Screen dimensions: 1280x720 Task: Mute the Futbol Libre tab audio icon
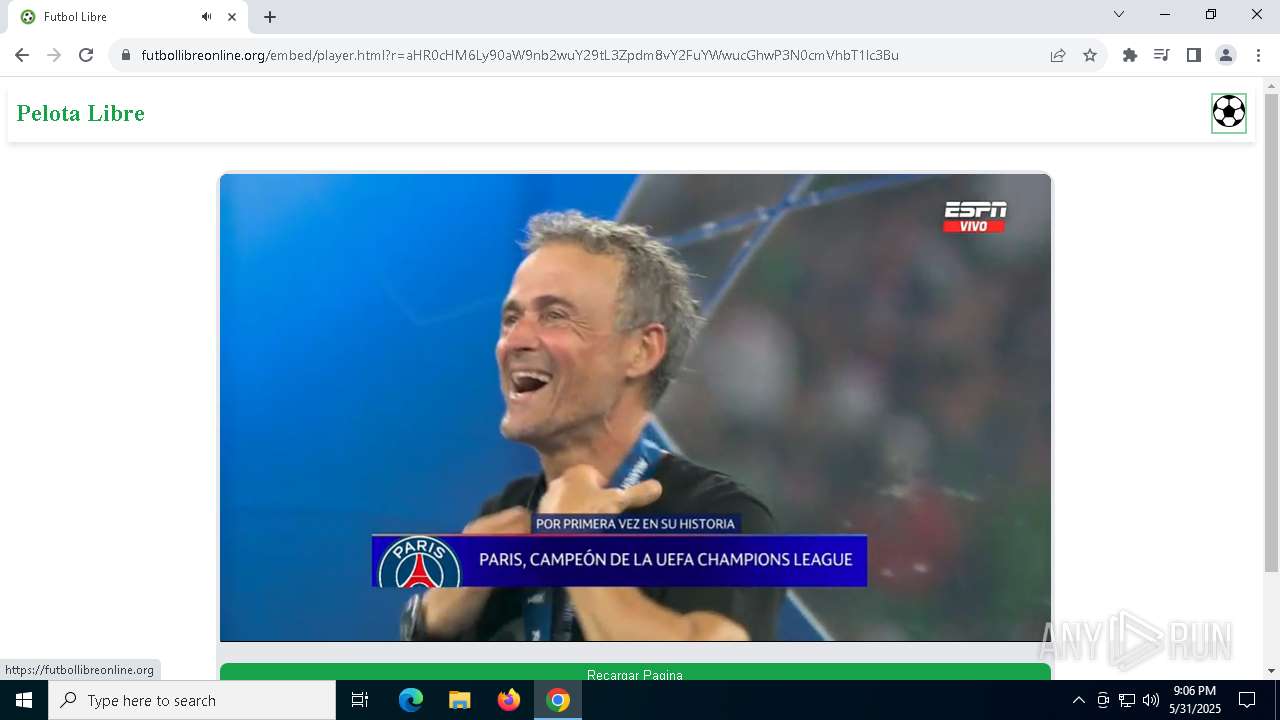(x=206, y=17)
